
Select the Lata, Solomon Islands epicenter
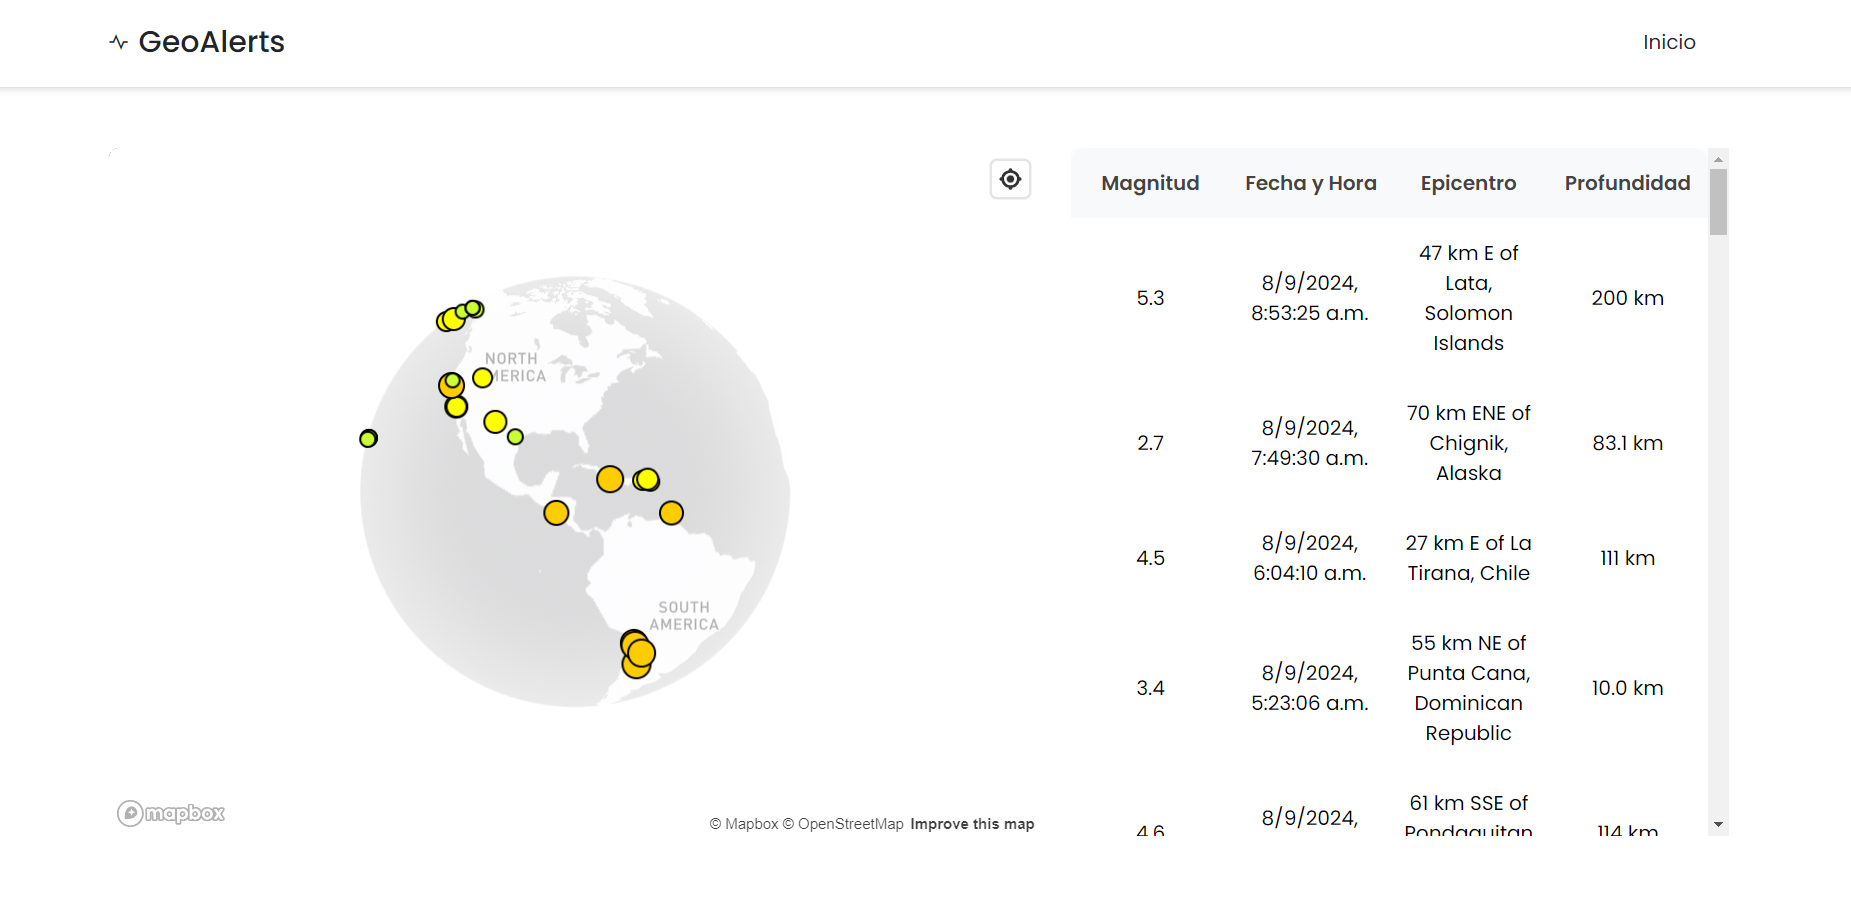(1468, 298)
